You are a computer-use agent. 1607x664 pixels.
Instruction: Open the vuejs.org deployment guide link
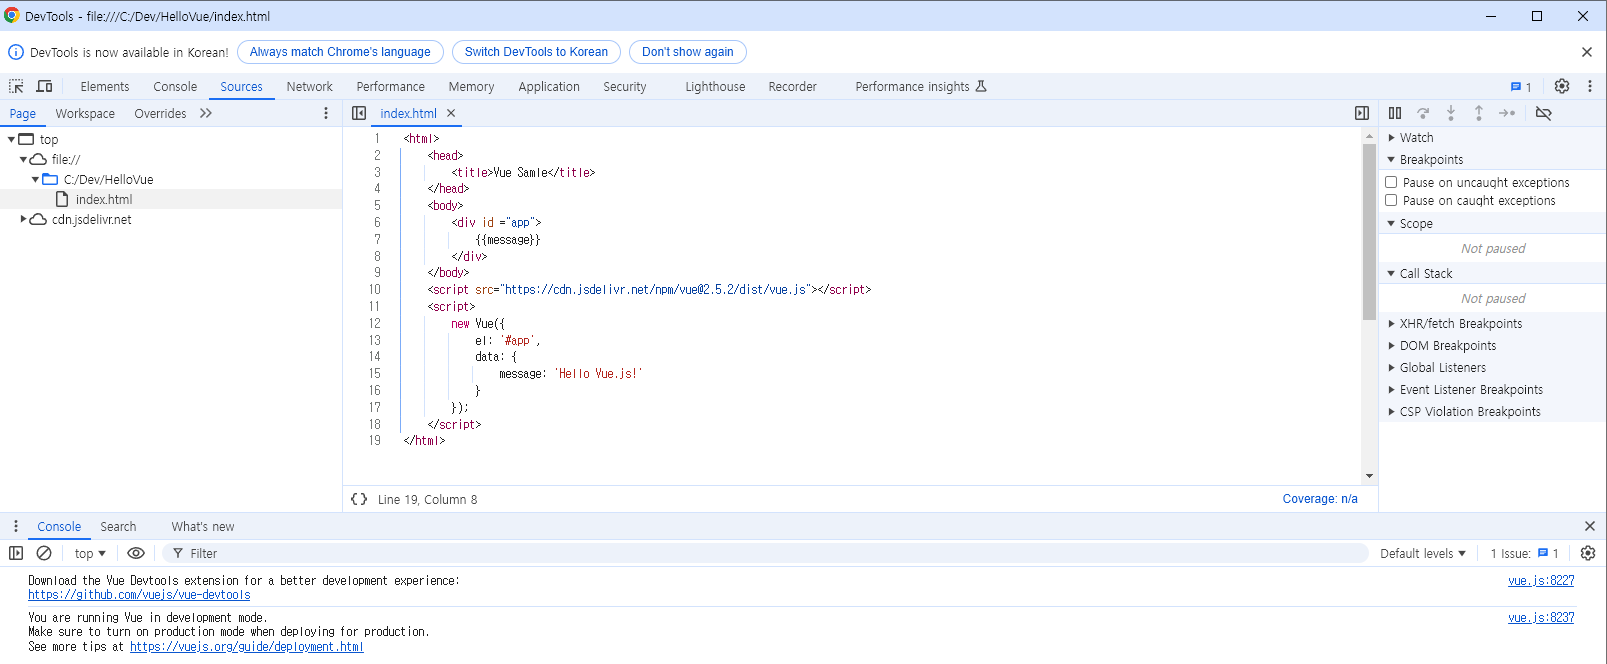click(247, 647)
